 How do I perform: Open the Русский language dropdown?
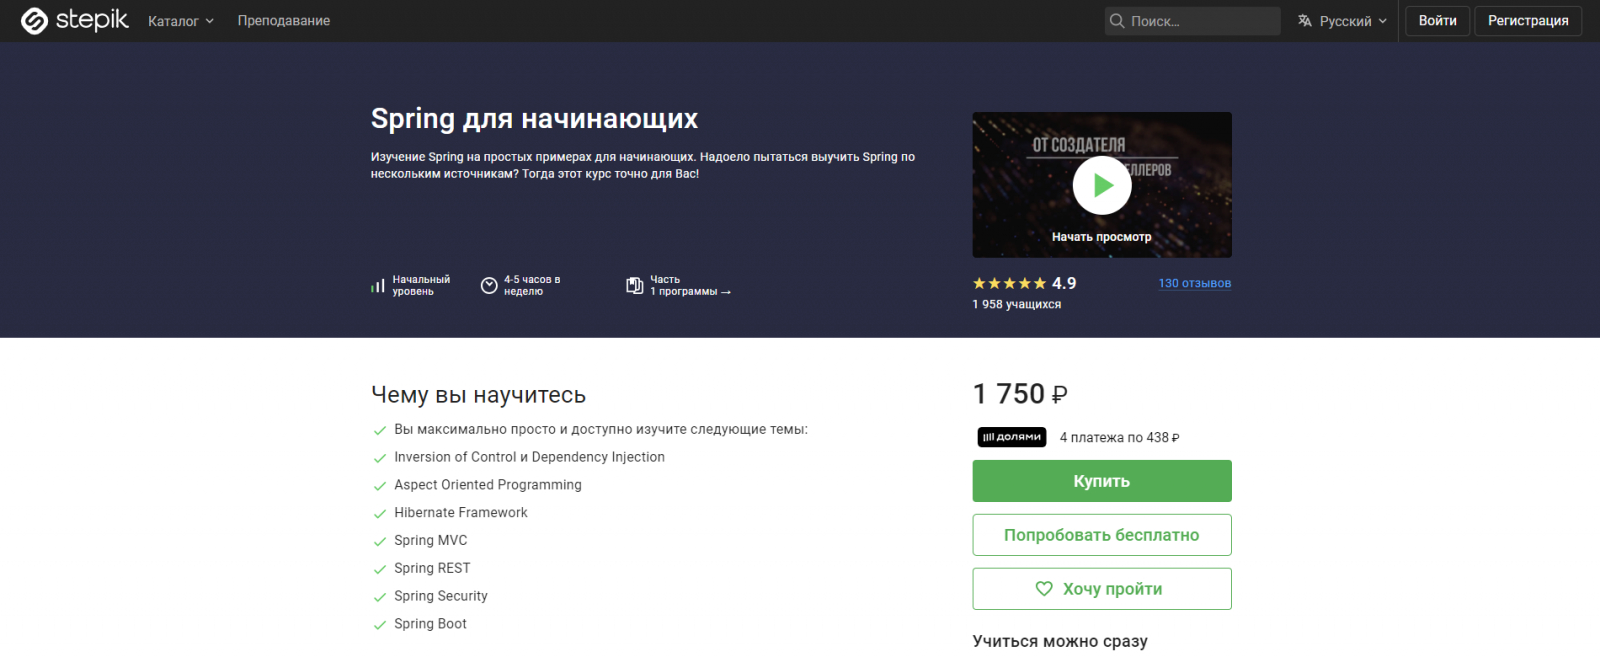coord(1343,21)
